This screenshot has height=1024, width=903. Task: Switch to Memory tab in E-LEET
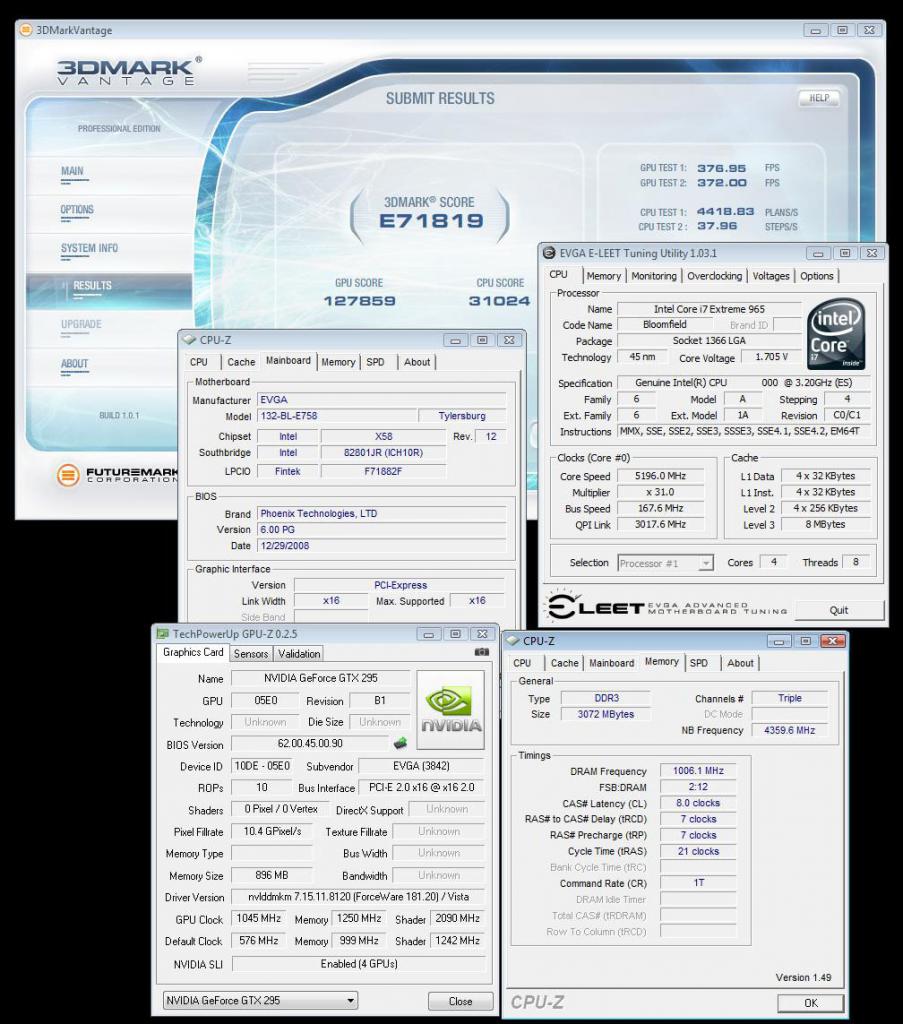coord(604,276)
